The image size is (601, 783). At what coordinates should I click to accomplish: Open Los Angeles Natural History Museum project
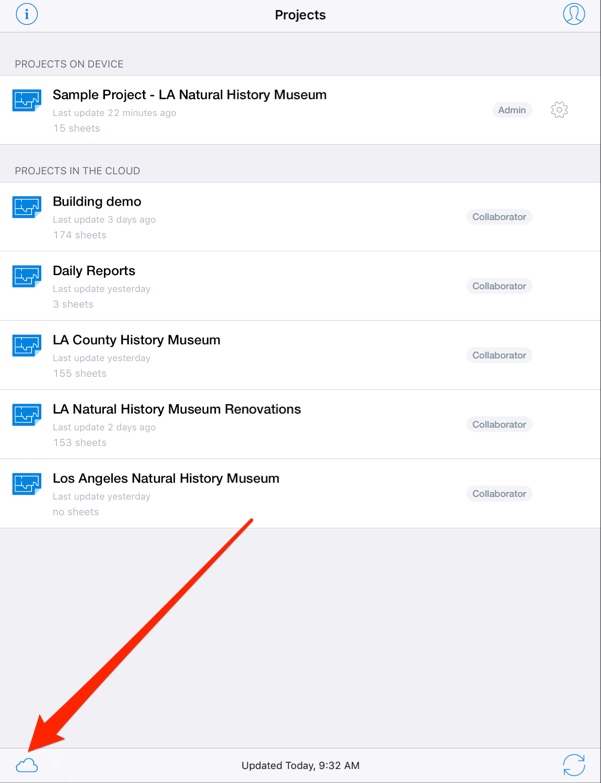(300, 493)
